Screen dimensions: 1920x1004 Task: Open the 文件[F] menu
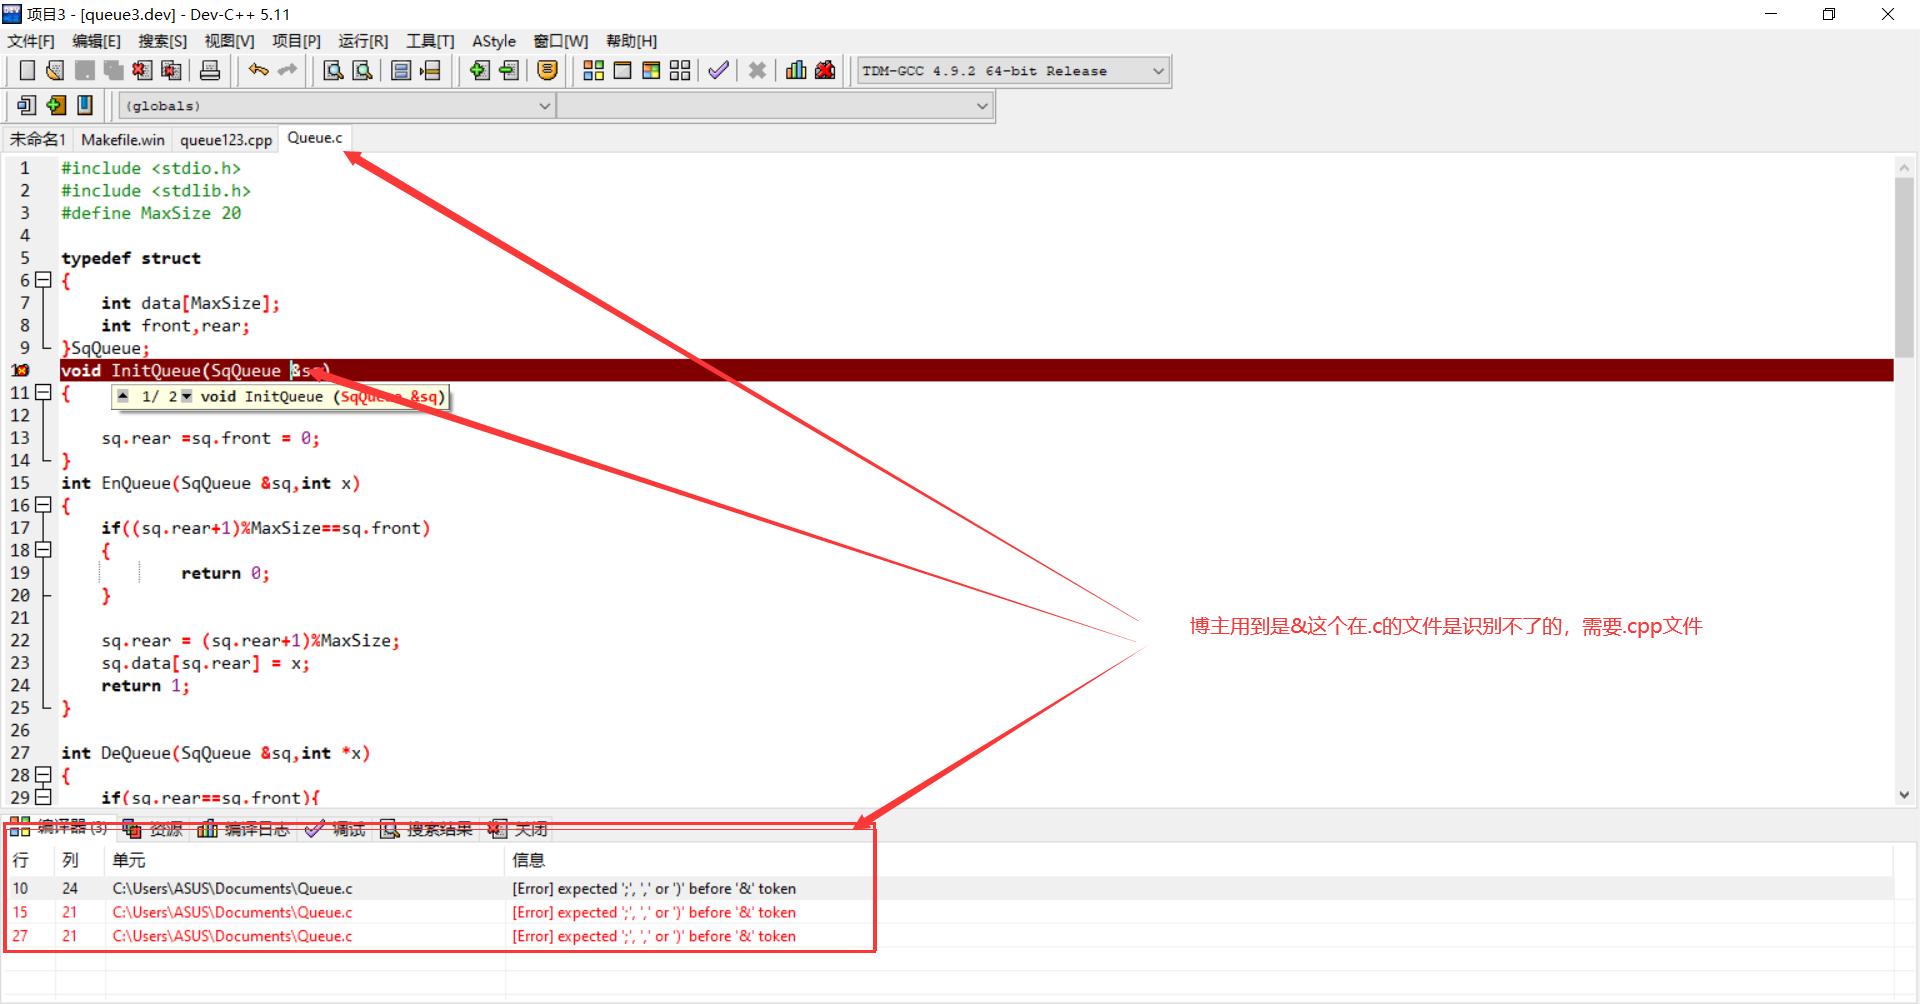click(x=31, y=41)
